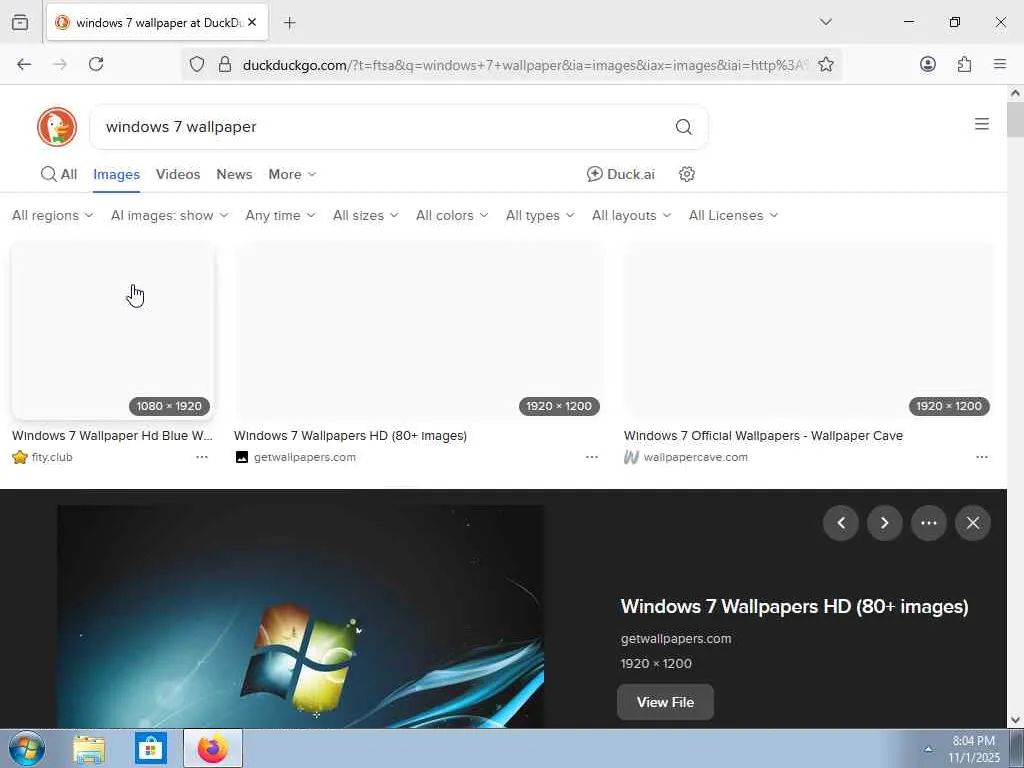Go back with browser back arrow
This screenshot has height=768, width=1024.
click(24, 64)
